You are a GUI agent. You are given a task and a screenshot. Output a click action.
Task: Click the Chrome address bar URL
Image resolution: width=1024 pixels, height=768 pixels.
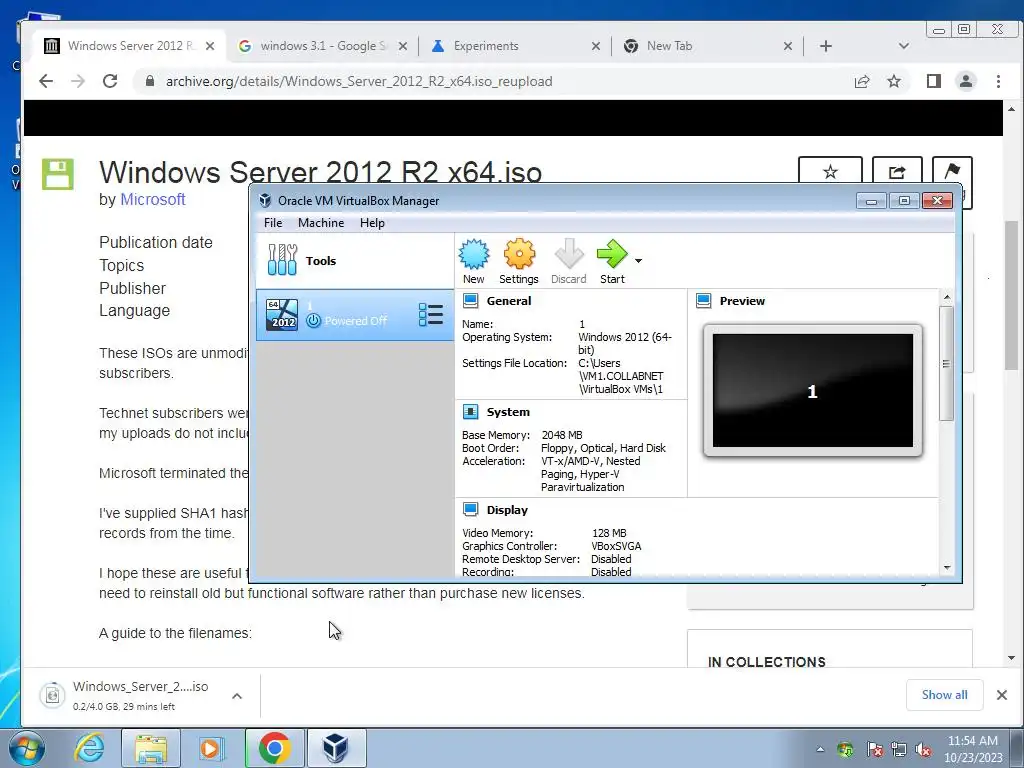[359, 82]
